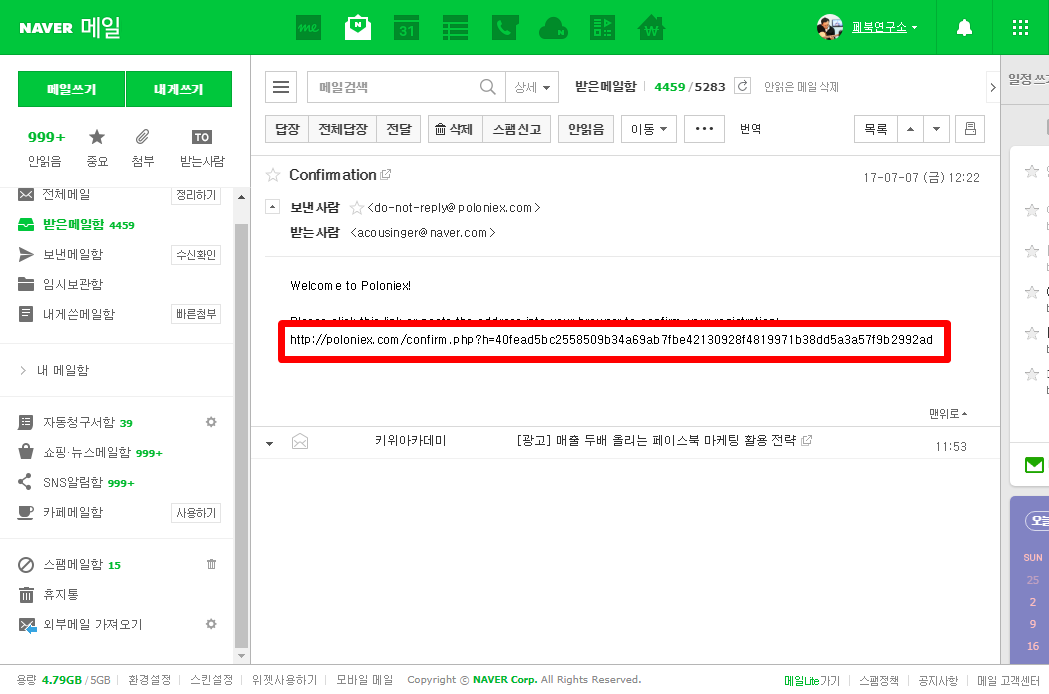Image resolution: width=1049 pixels, height=694 pixels.
Task: Click the 내게쓰기 button
Action: [179, 89]
